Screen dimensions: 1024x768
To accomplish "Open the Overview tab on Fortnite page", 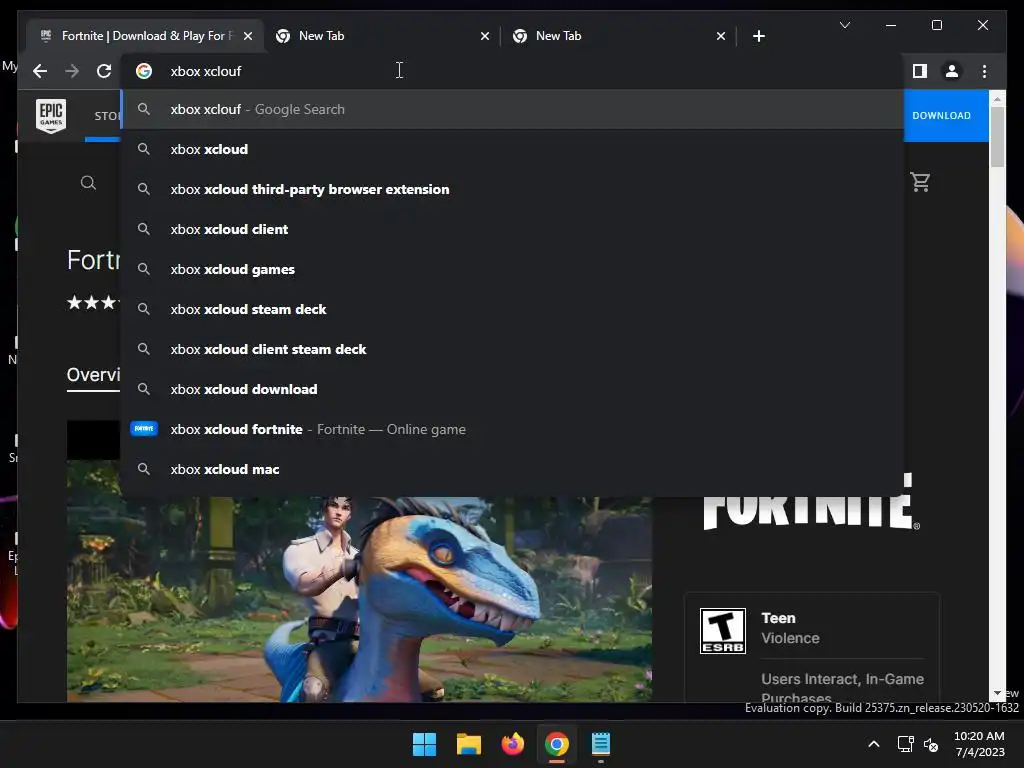I will [93, 375].
